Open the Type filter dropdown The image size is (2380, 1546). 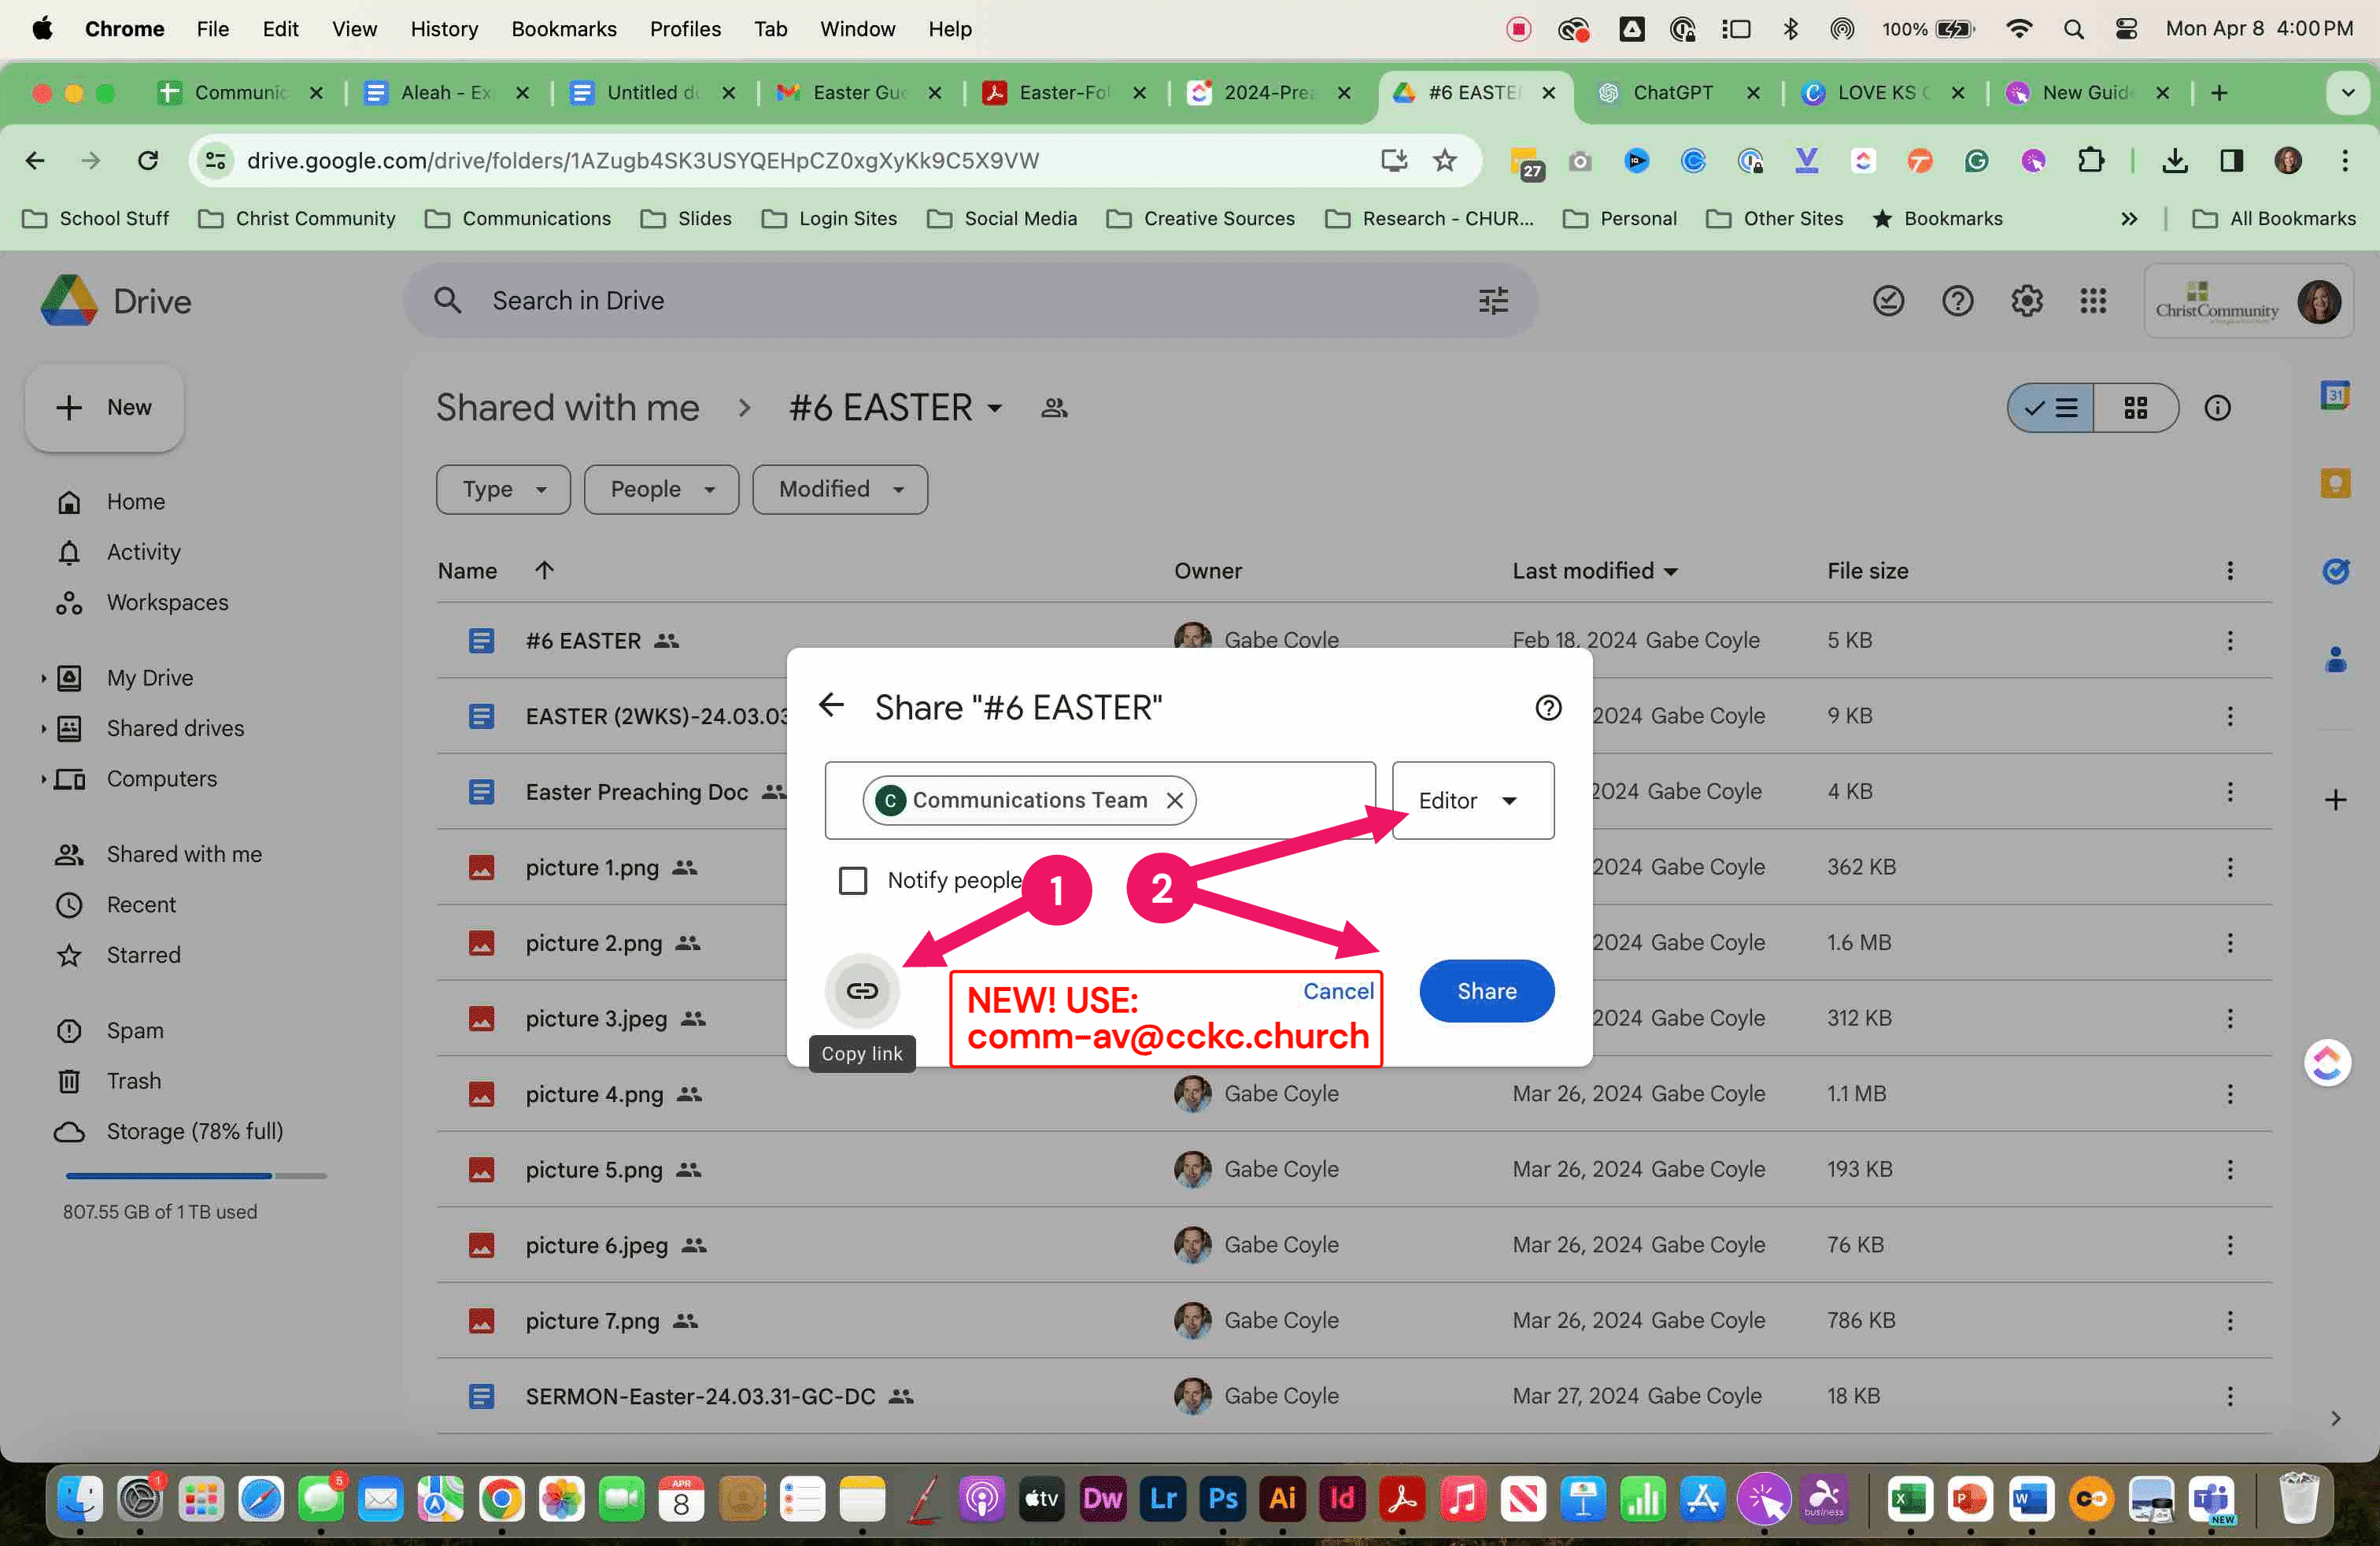tap(503, 489)
